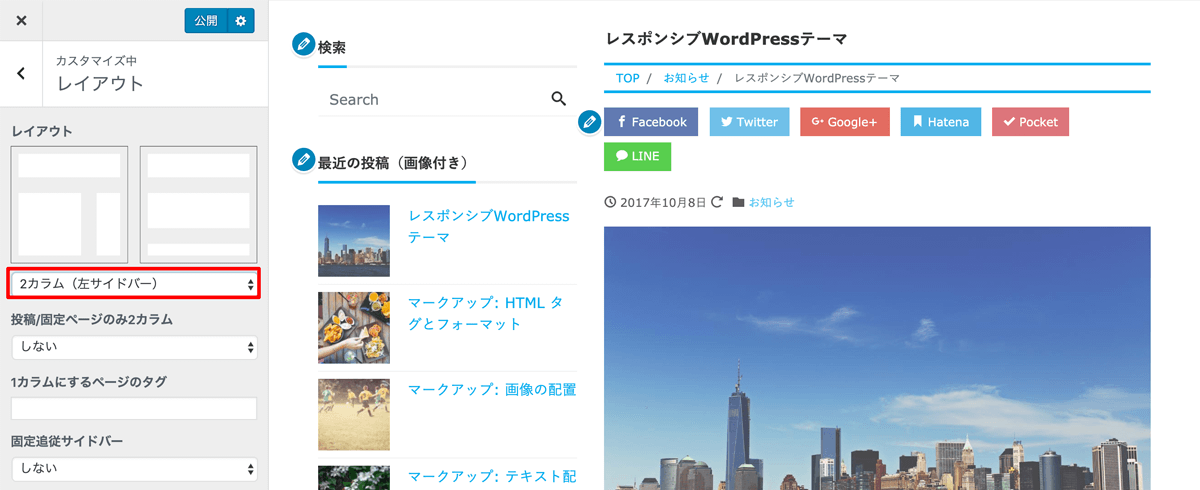Open TOP breadcrumb link
This screenshot has height=490, width=1200.
click(627, 78)
